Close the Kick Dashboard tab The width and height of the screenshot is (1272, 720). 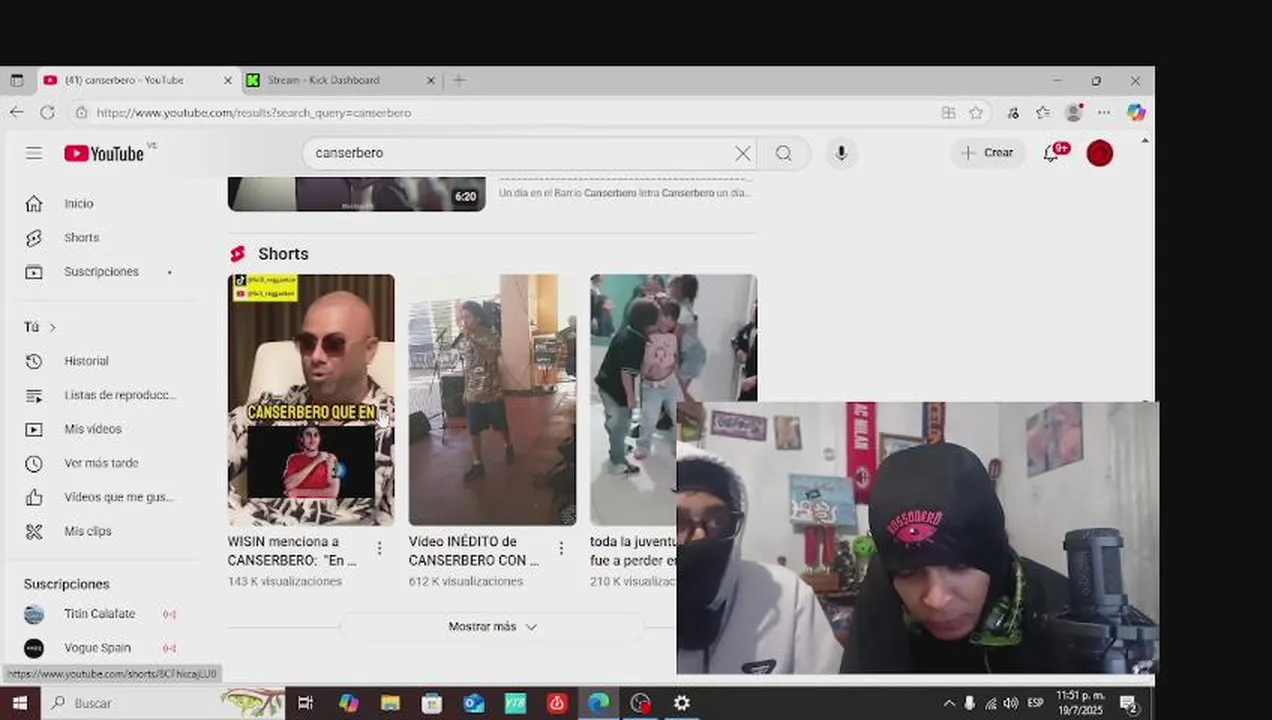click(431, 80)
